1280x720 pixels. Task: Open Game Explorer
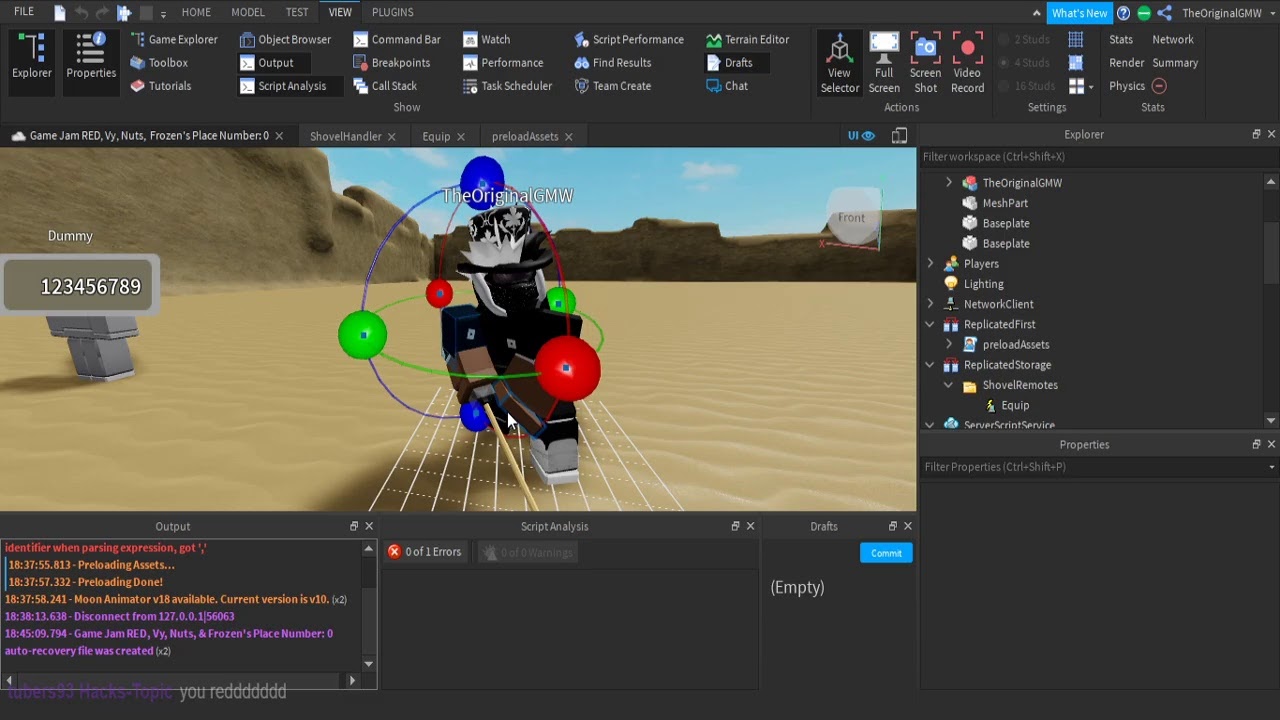point(174,40)
